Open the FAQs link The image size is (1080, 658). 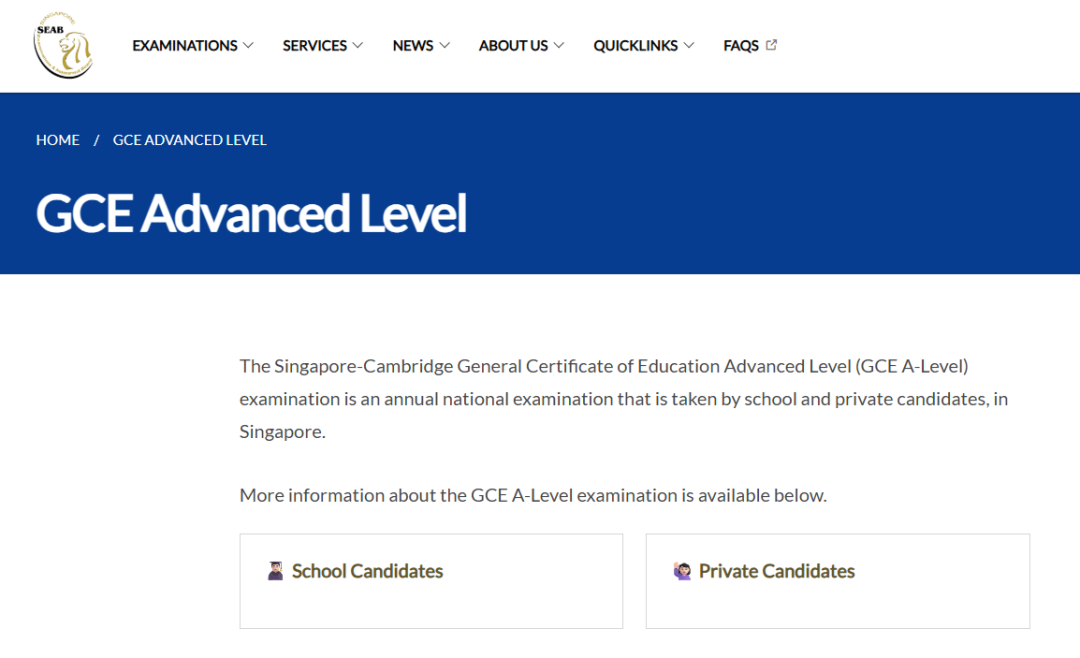pyautogui.click(x=741, y=45)
